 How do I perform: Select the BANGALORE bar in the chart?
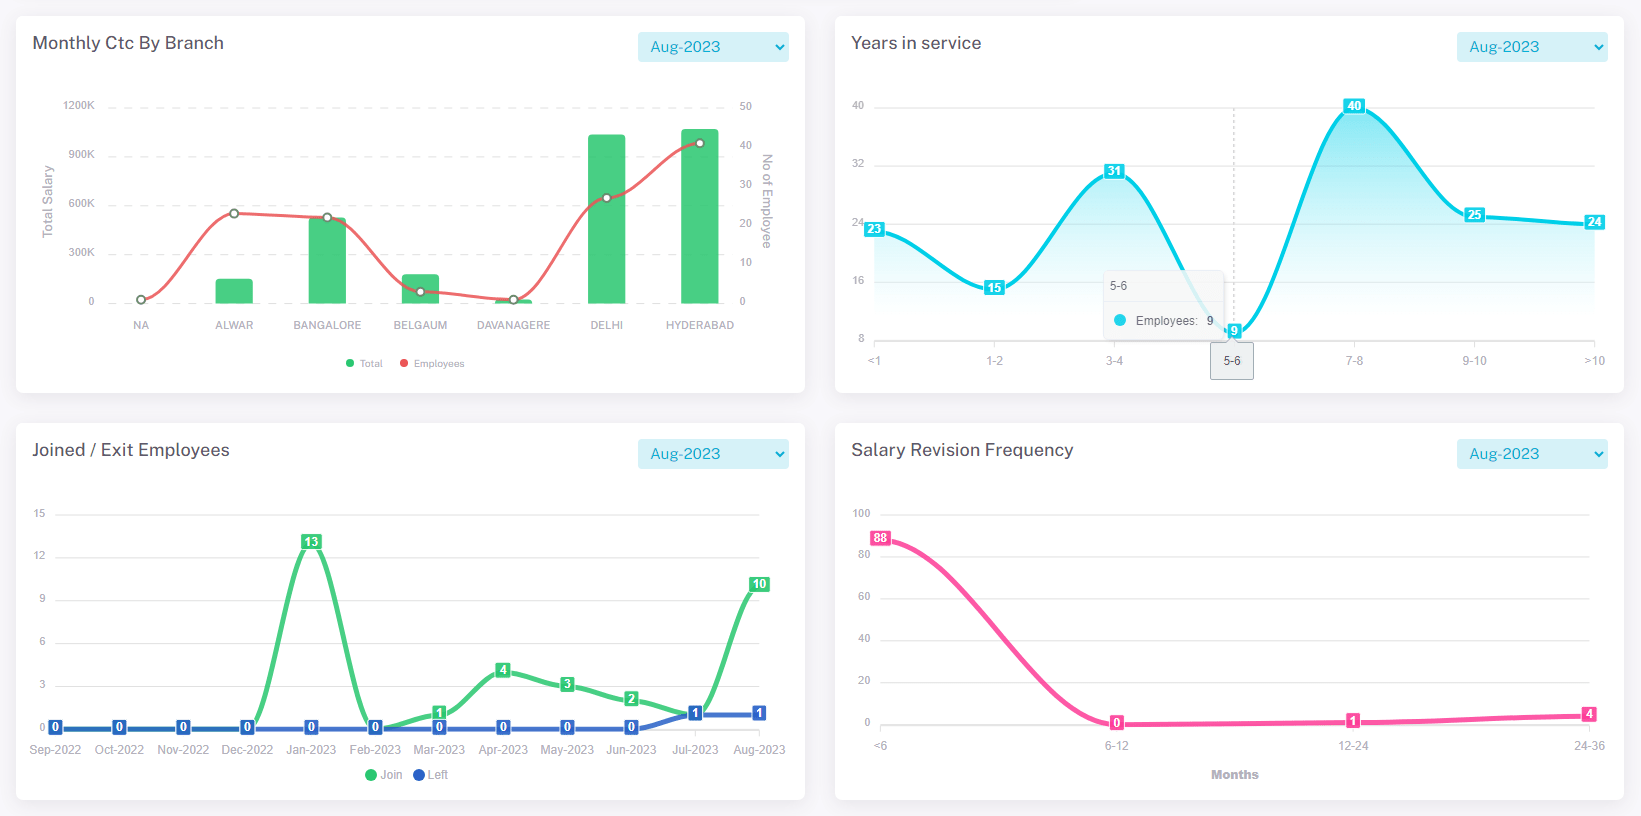pyautogui.click(x=327, y=260)
